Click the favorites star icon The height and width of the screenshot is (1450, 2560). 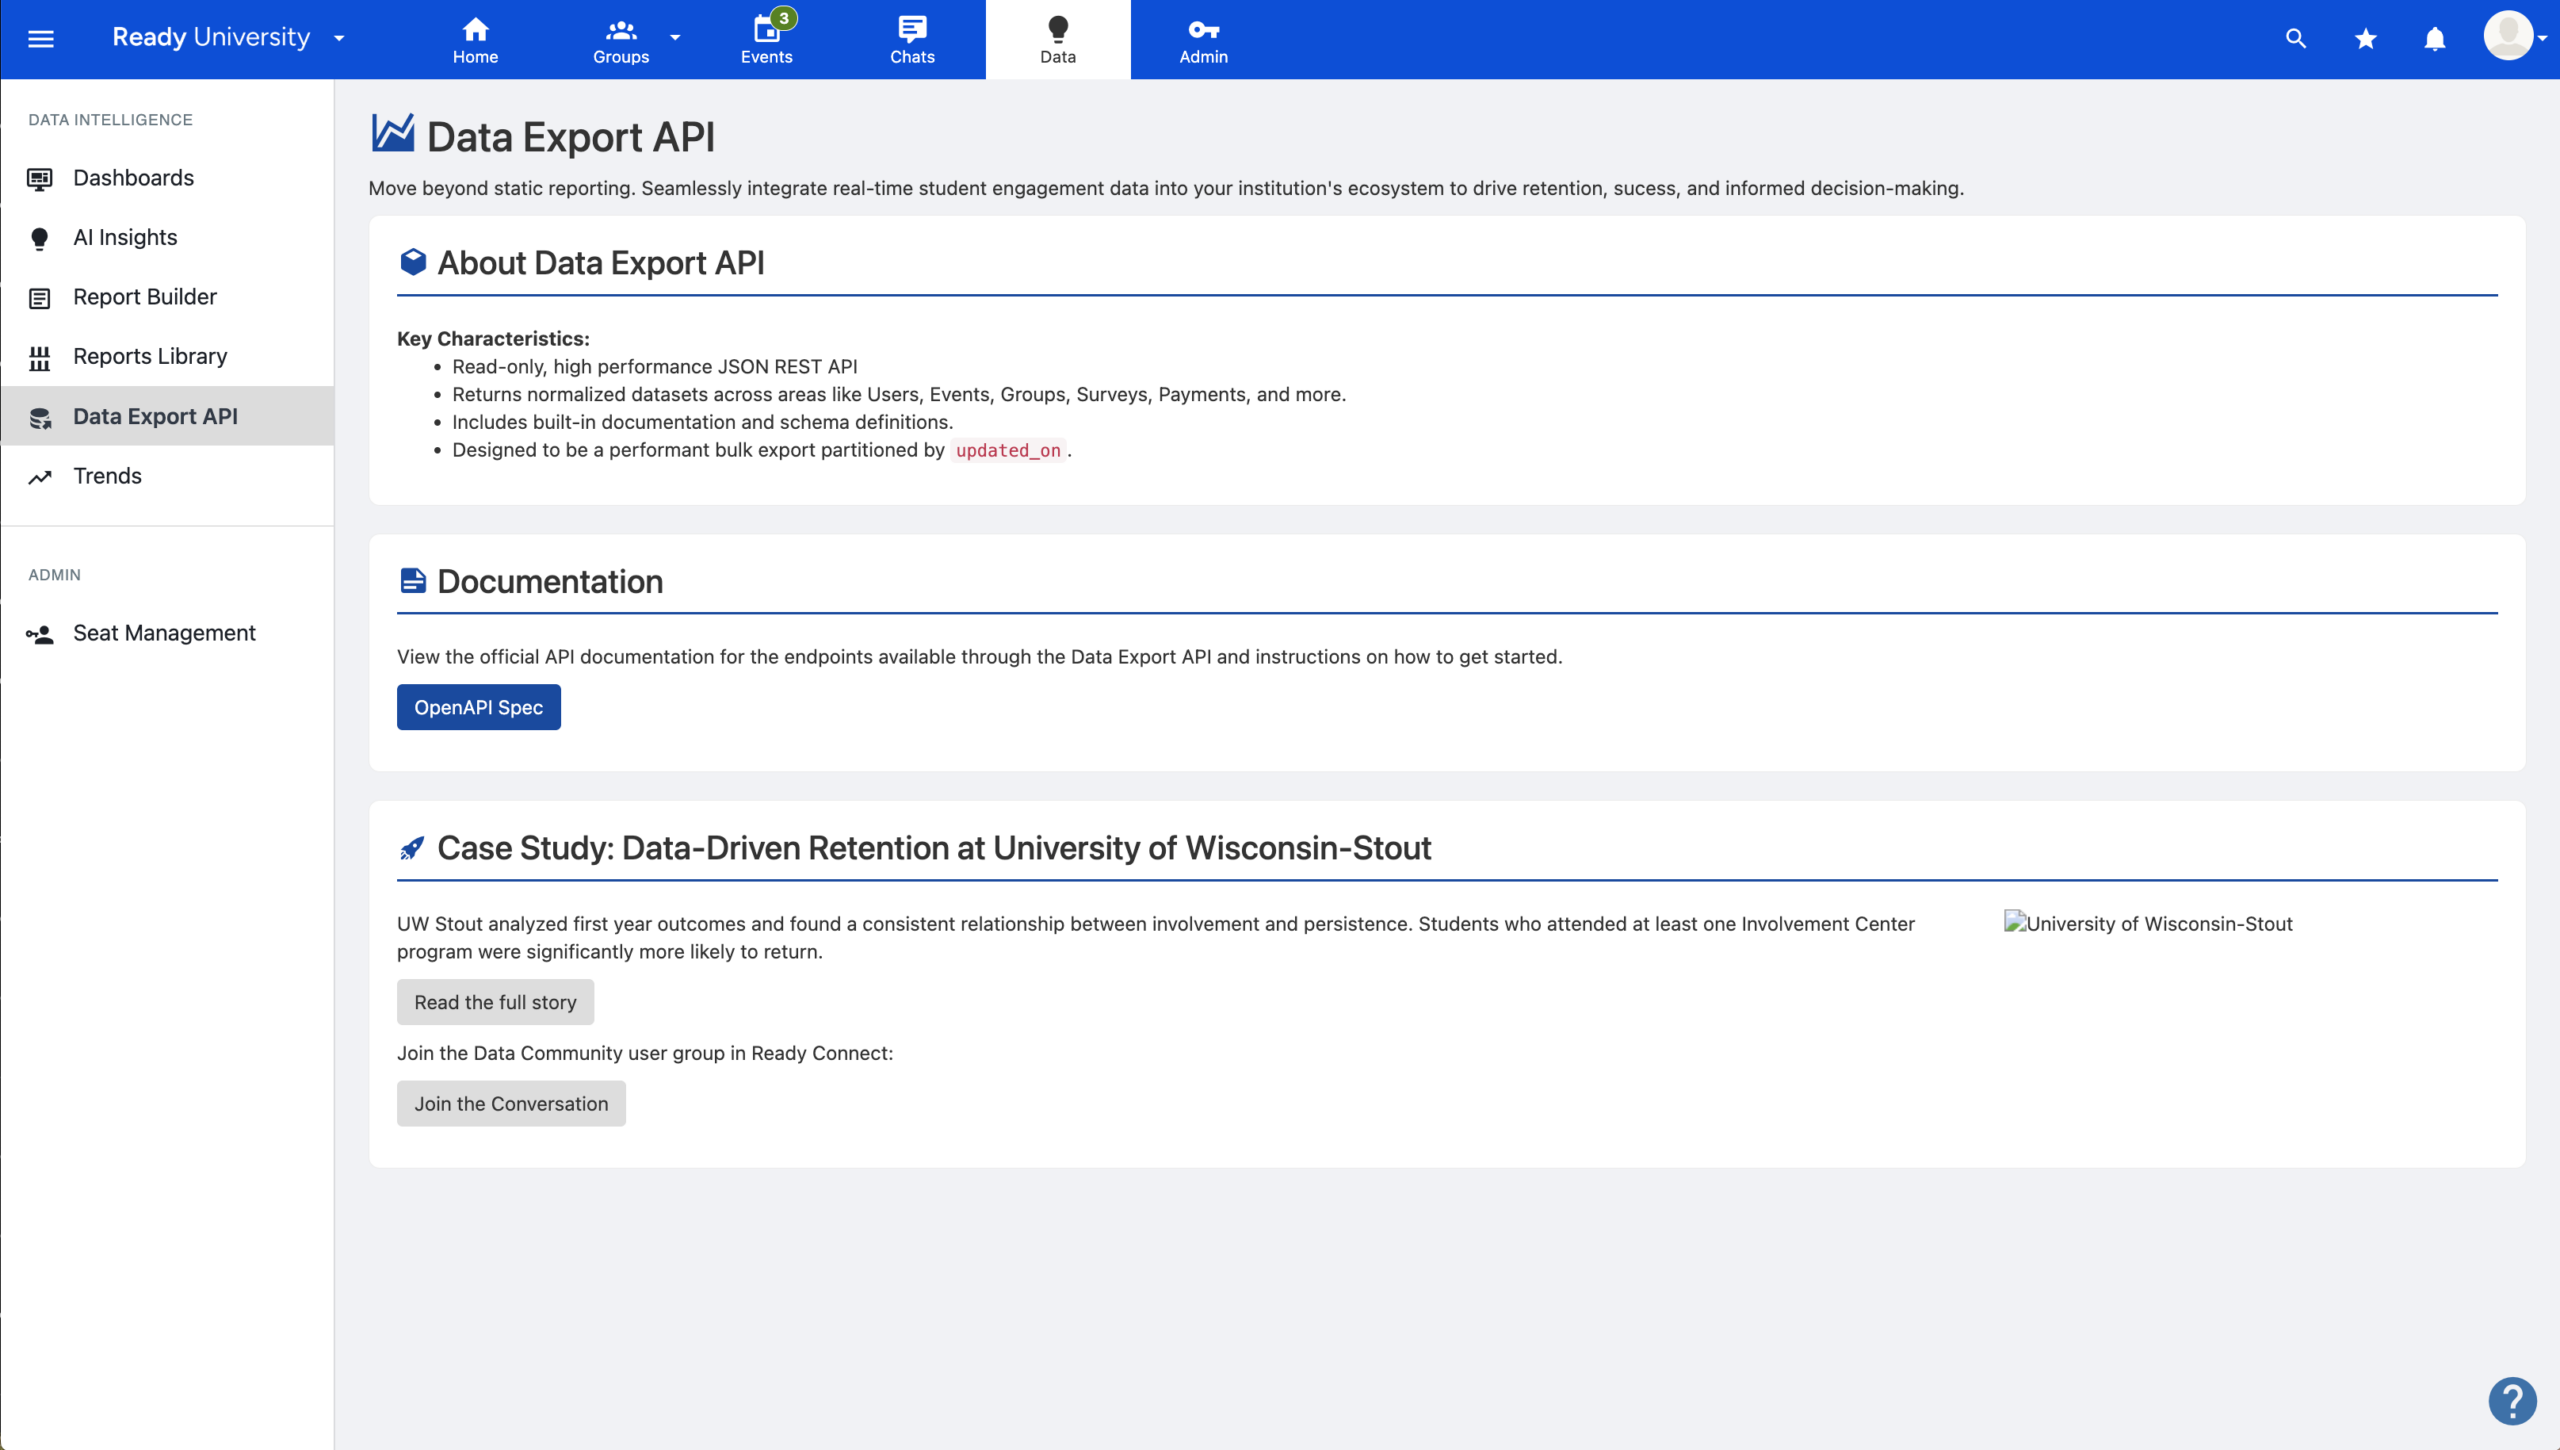coord(2365,38)
